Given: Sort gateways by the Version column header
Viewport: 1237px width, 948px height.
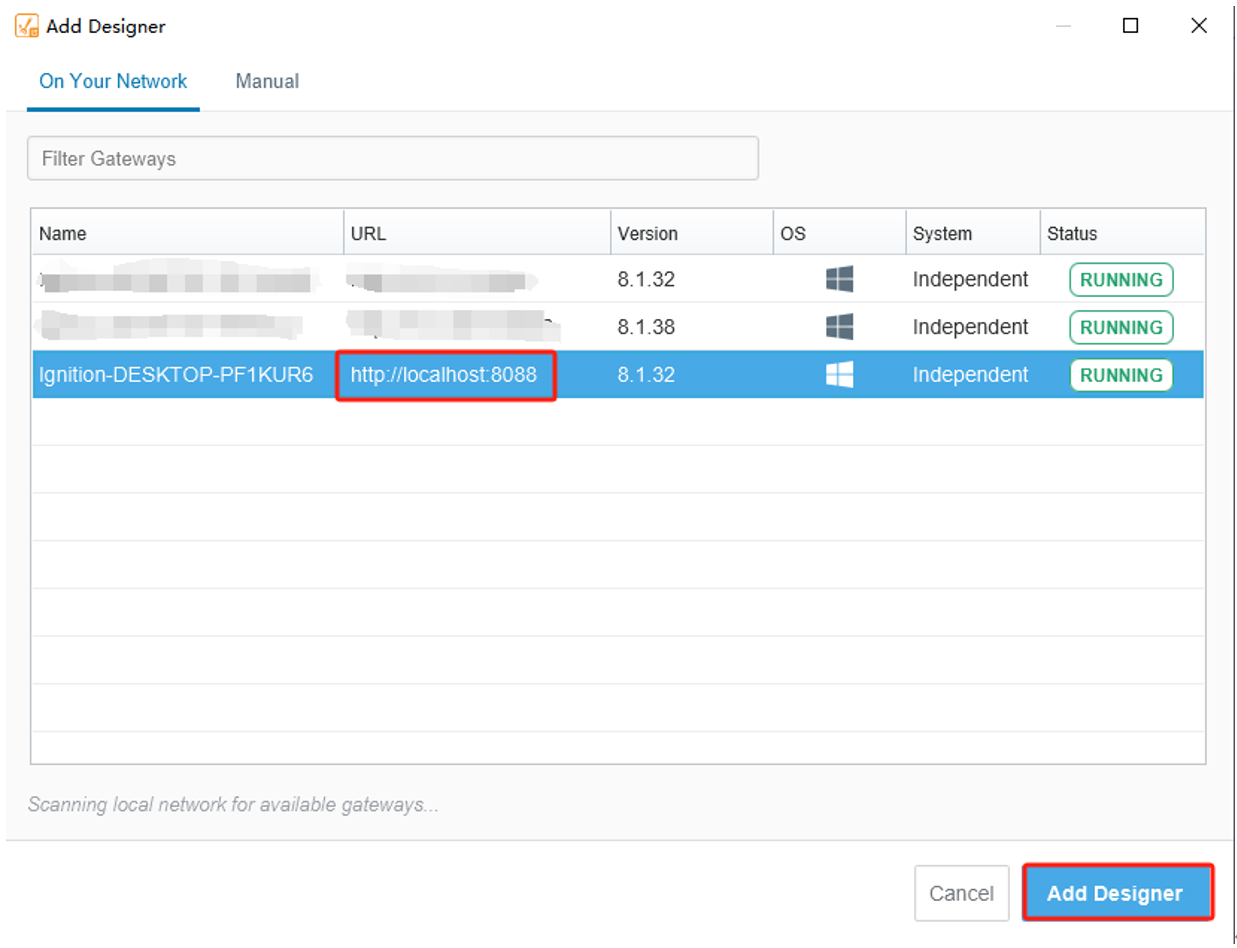Looking at the screenshot, I should click(x=692, y=233).
